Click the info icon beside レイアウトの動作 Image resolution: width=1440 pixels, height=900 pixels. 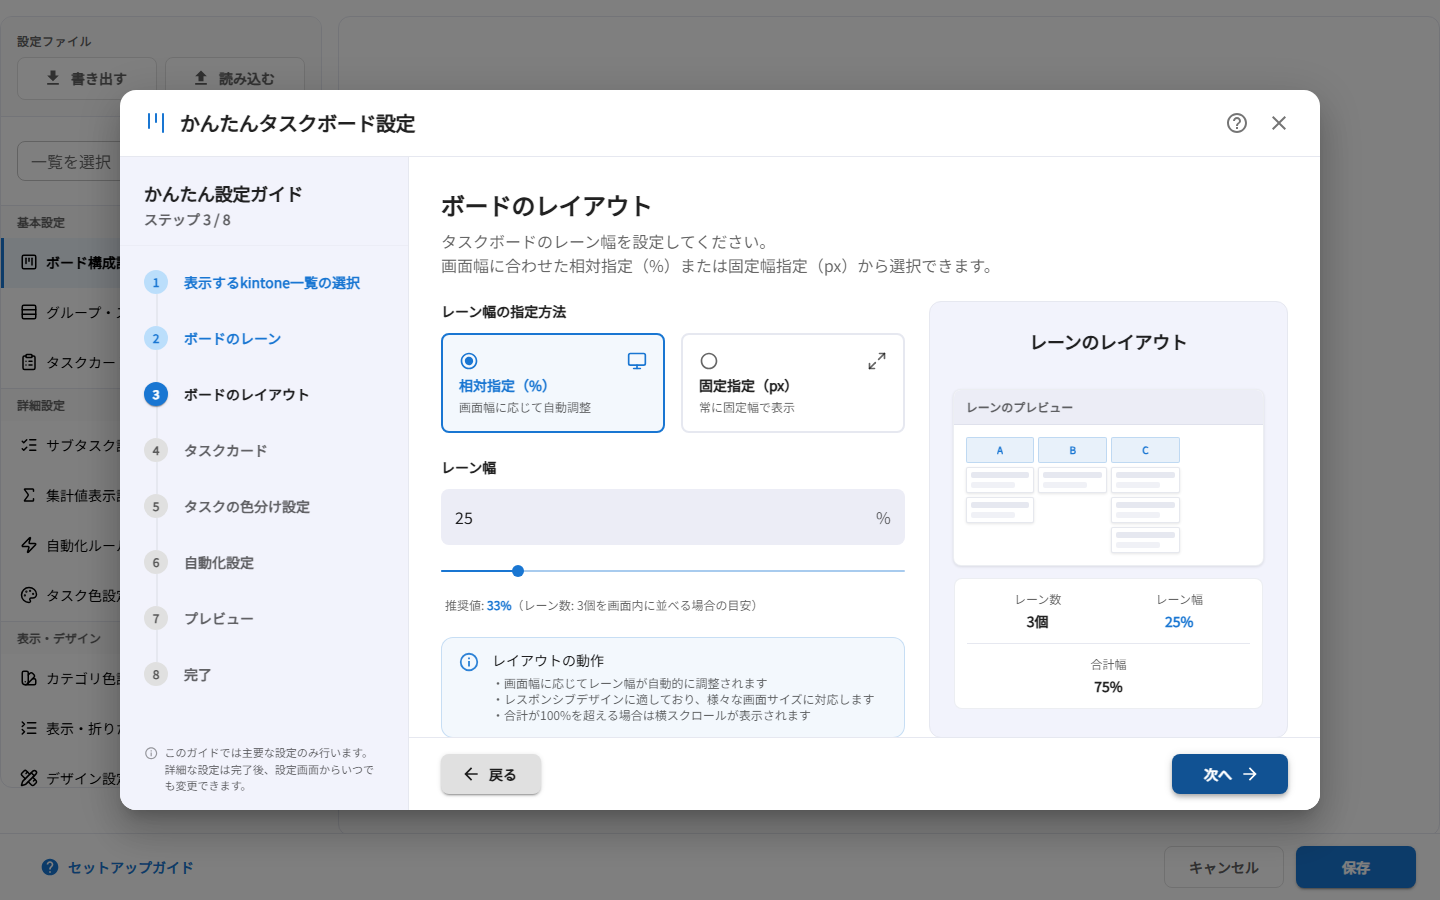469,662
